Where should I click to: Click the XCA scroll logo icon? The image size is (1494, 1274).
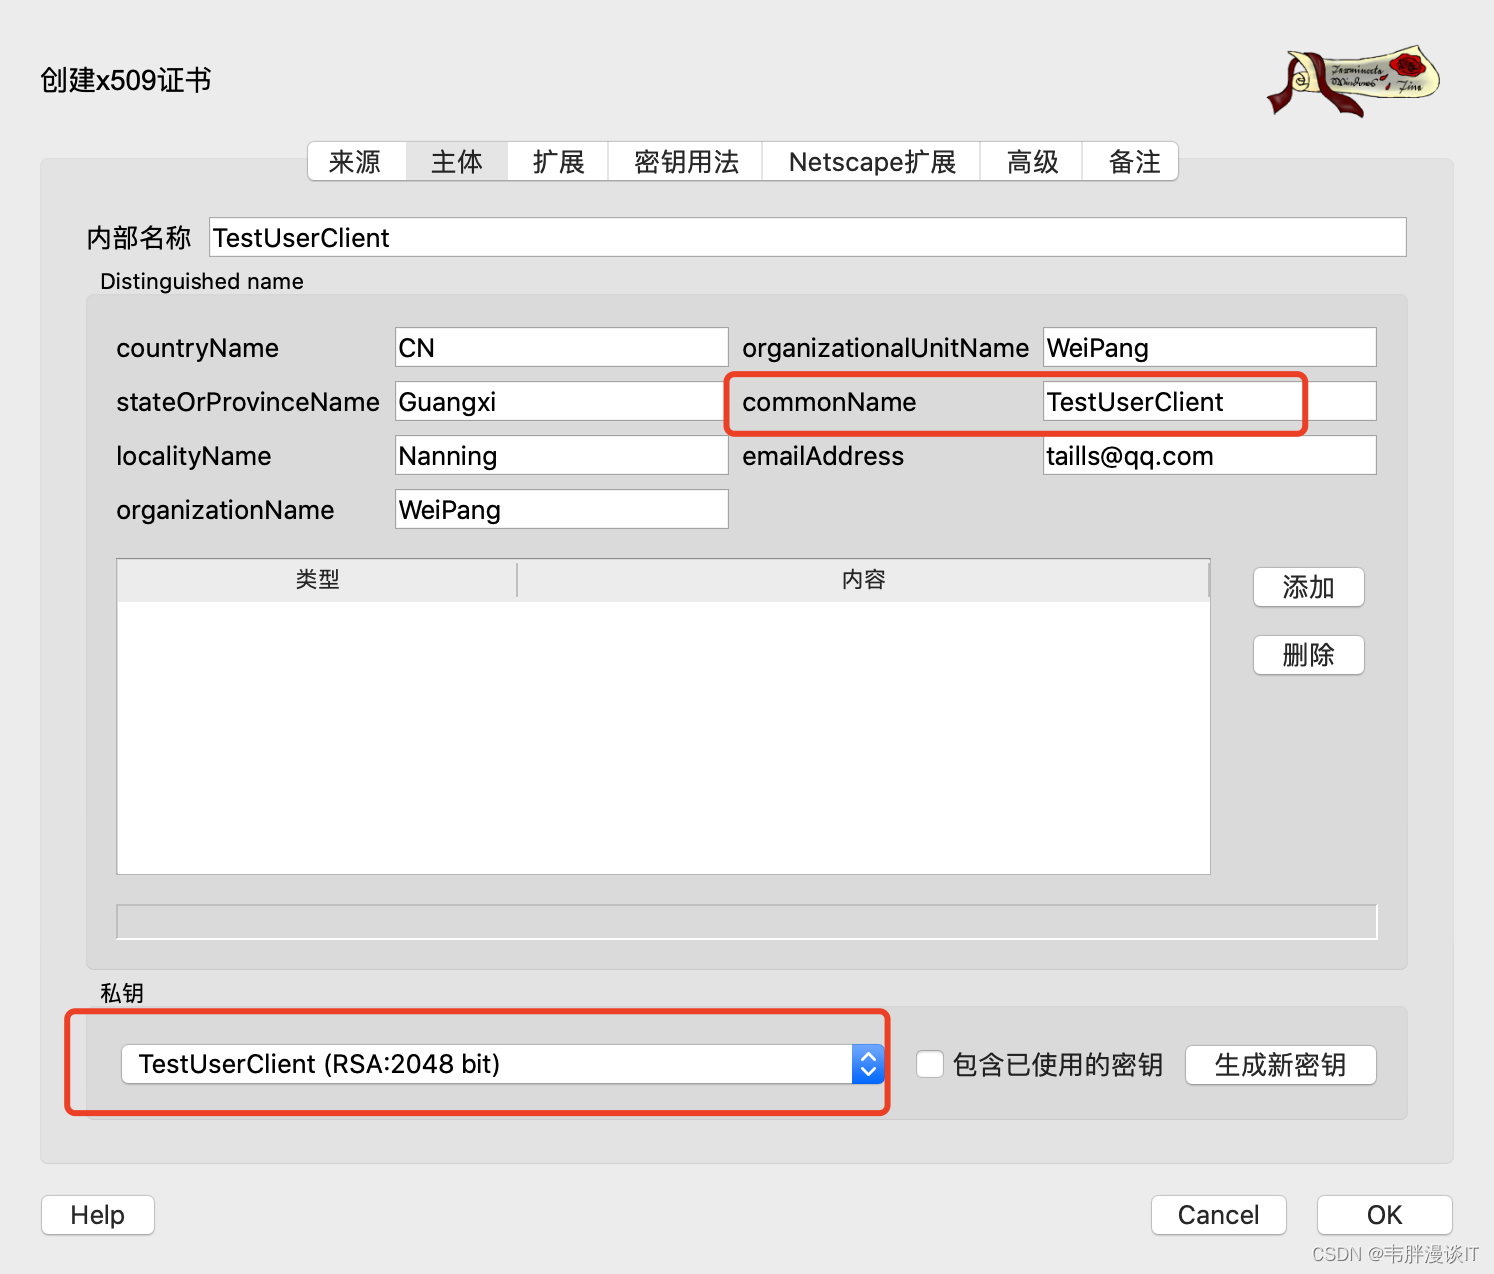click(1353, 80)
